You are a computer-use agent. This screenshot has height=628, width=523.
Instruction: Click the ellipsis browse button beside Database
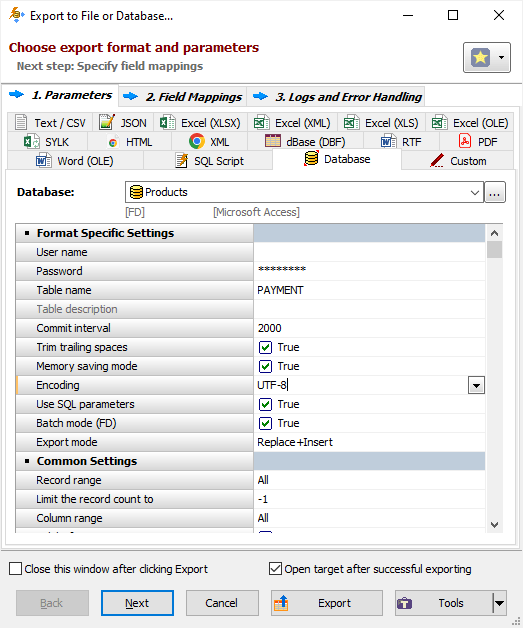pyautogui.click(x=495, y=192)
